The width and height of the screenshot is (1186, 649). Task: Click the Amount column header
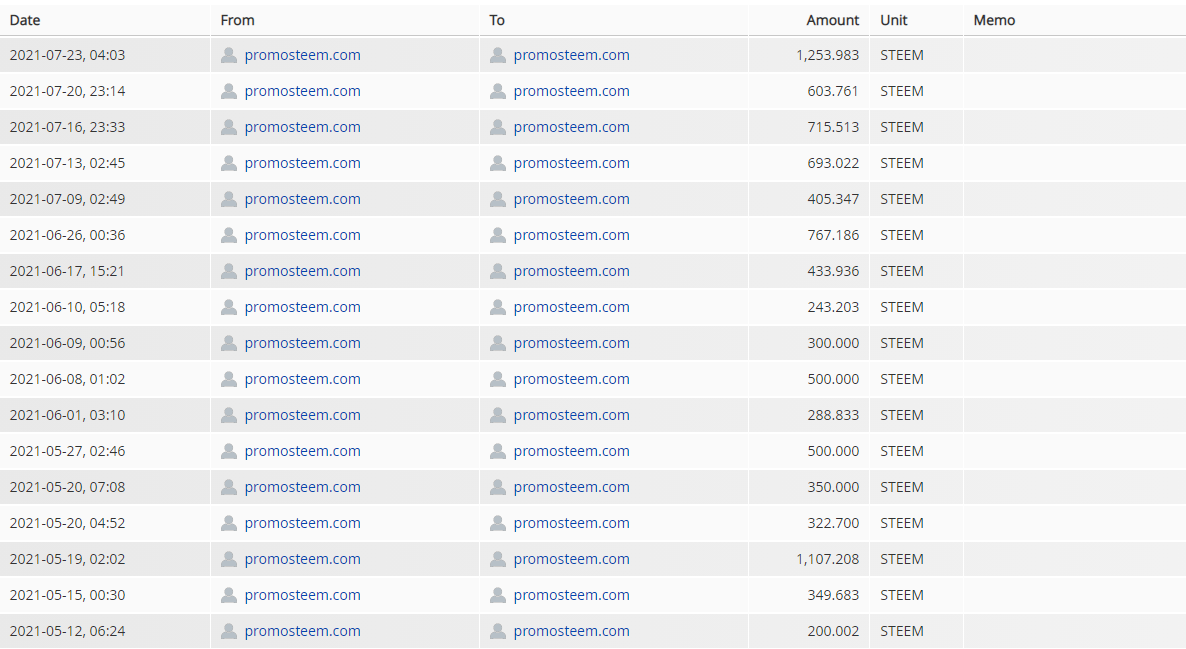pyautogui.click(x=833, y=20)
